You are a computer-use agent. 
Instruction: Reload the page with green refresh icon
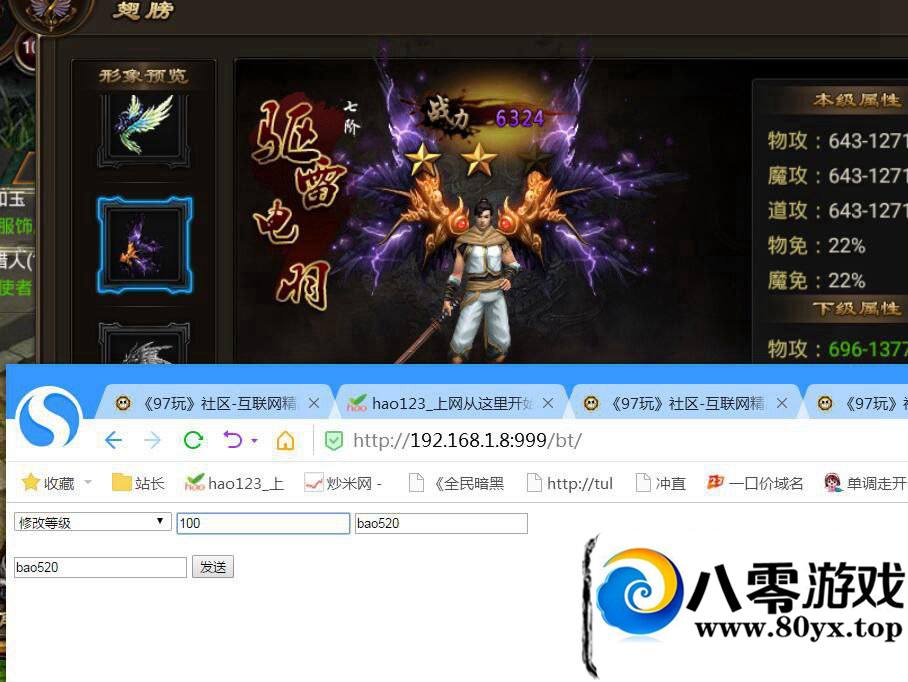tap(193, 441)
